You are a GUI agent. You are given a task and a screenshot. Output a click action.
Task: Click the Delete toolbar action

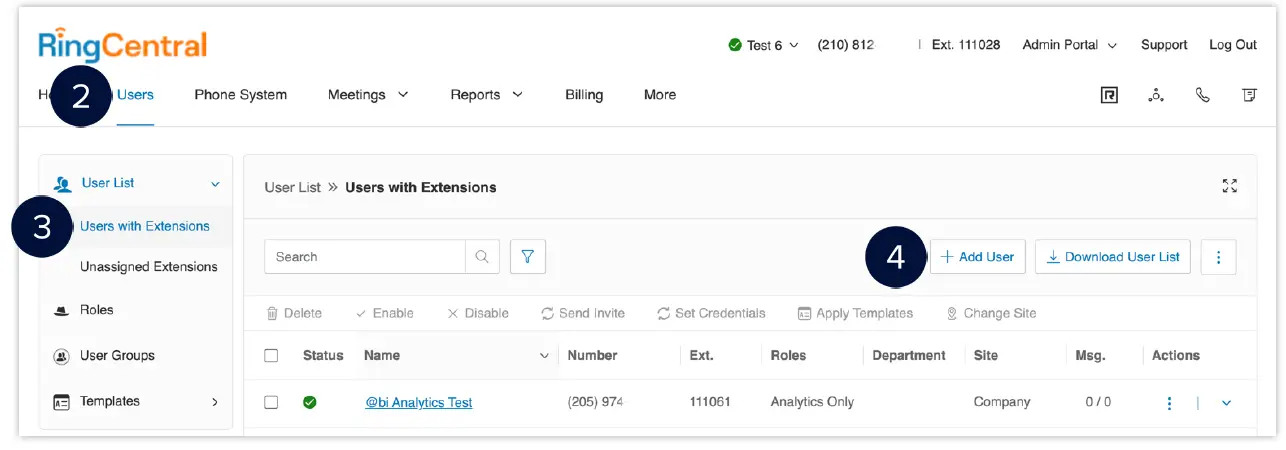294,313
